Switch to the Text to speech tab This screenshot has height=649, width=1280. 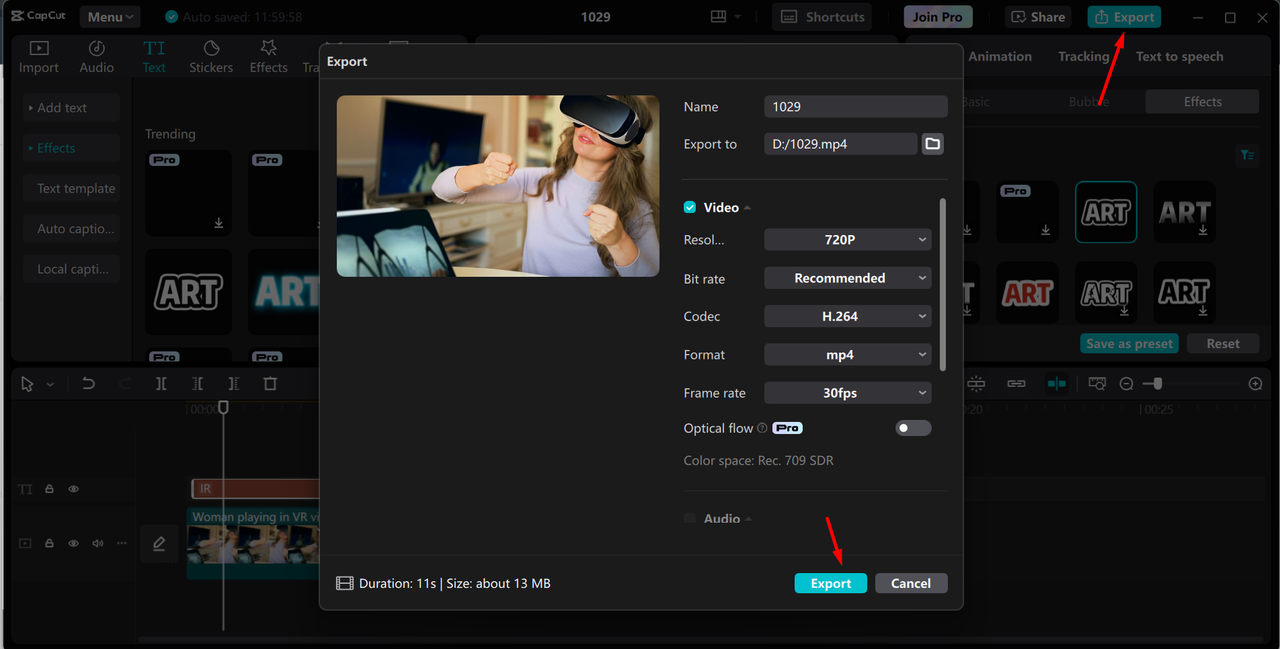point(1179,57)
